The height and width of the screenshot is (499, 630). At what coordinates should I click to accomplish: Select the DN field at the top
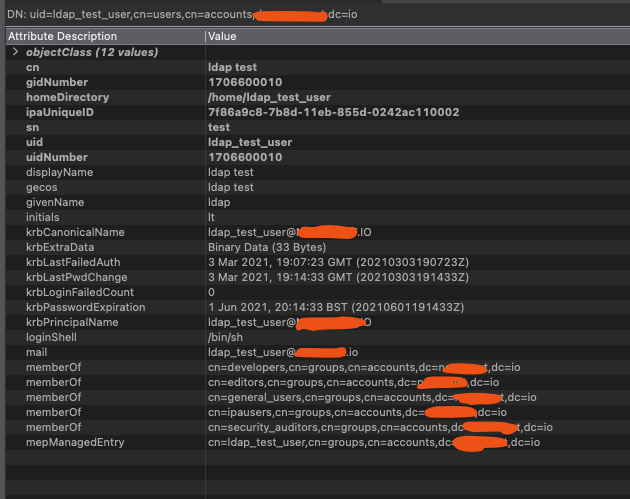tap(182, 14)
